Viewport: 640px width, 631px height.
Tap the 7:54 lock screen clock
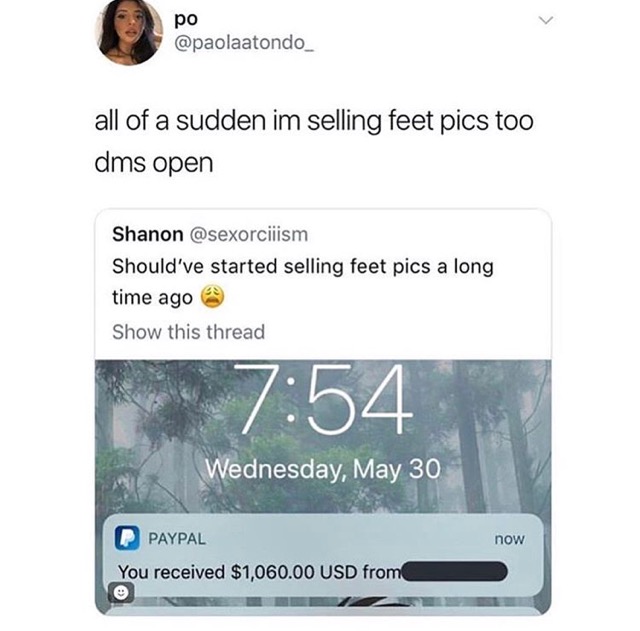point(323,400)
